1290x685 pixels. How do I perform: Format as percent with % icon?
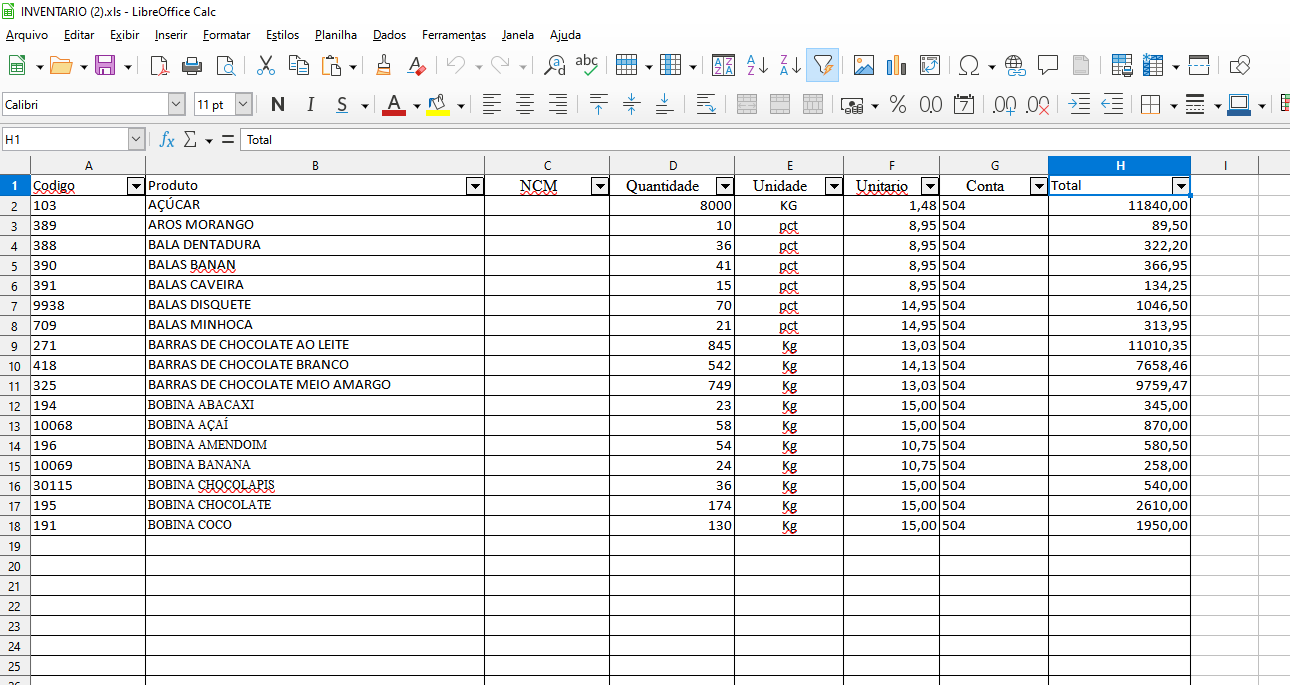point(898,105)
